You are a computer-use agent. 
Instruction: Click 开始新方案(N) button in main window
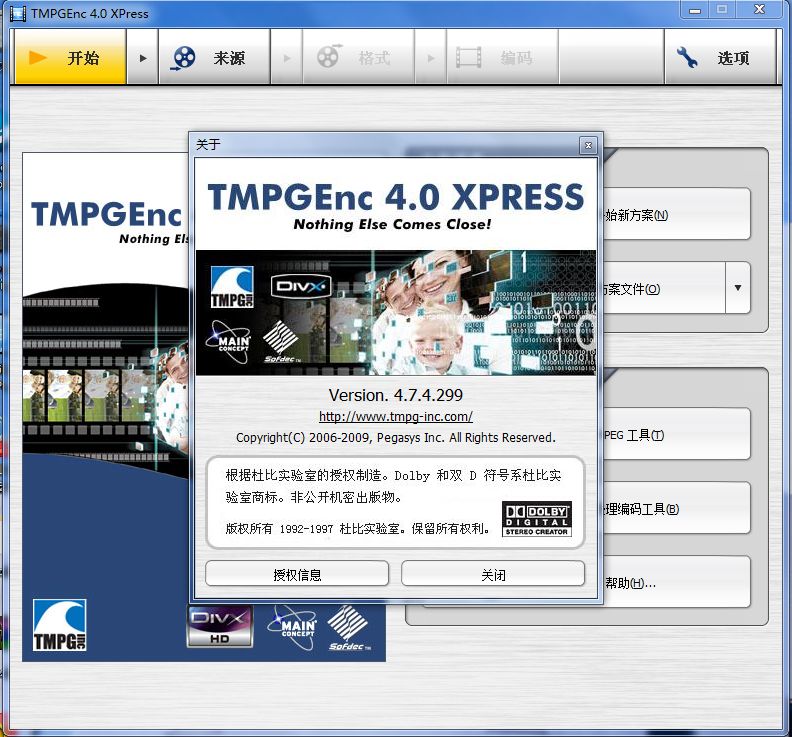point(676,214)
